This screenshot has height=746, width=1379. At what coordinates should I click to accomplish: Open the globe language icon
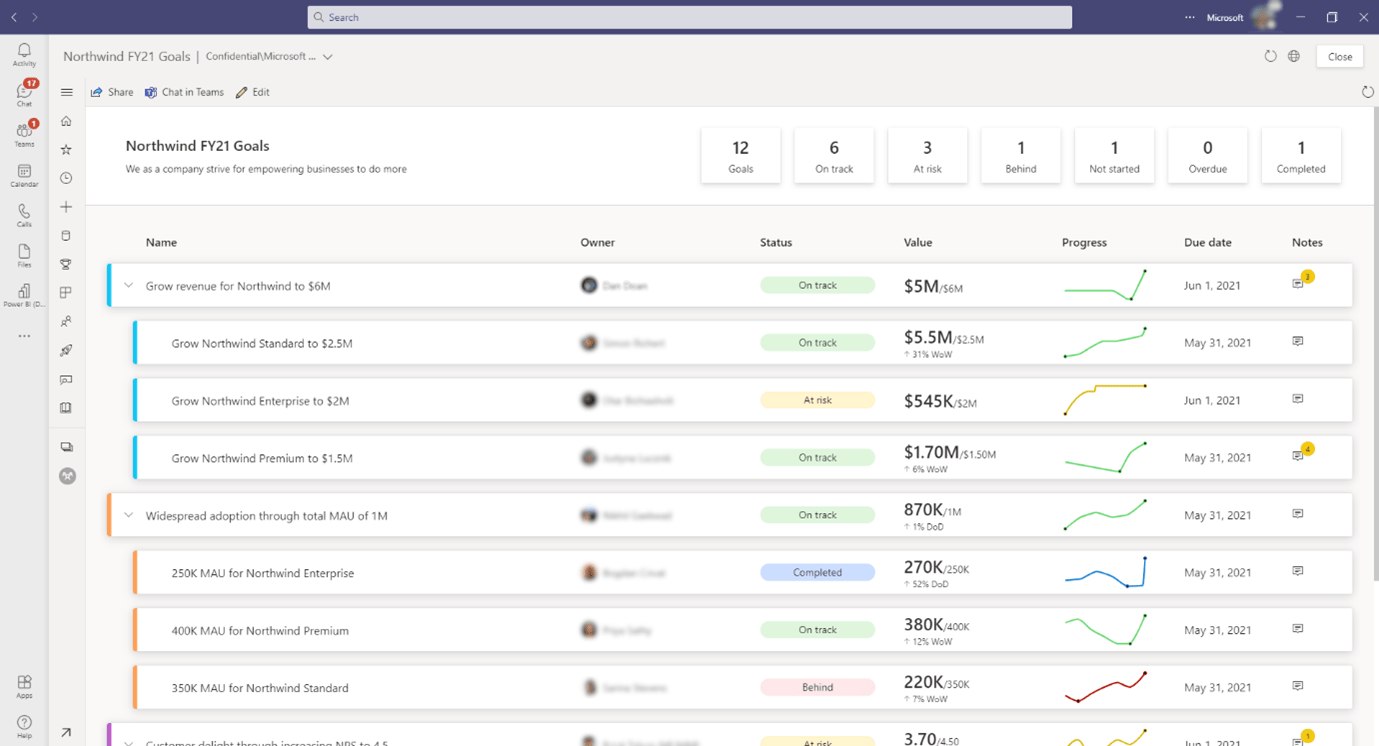tap(1293, 56)
